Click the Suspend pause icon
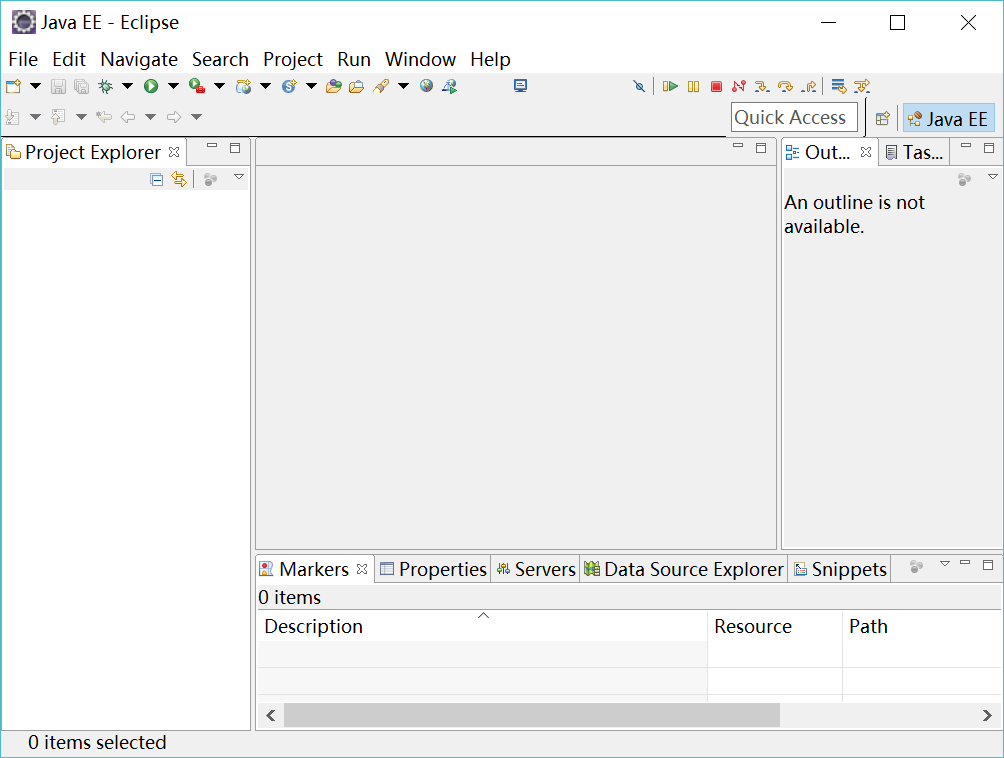The height and width of the screenshot is (758, 1004). [x=693, y=86]
